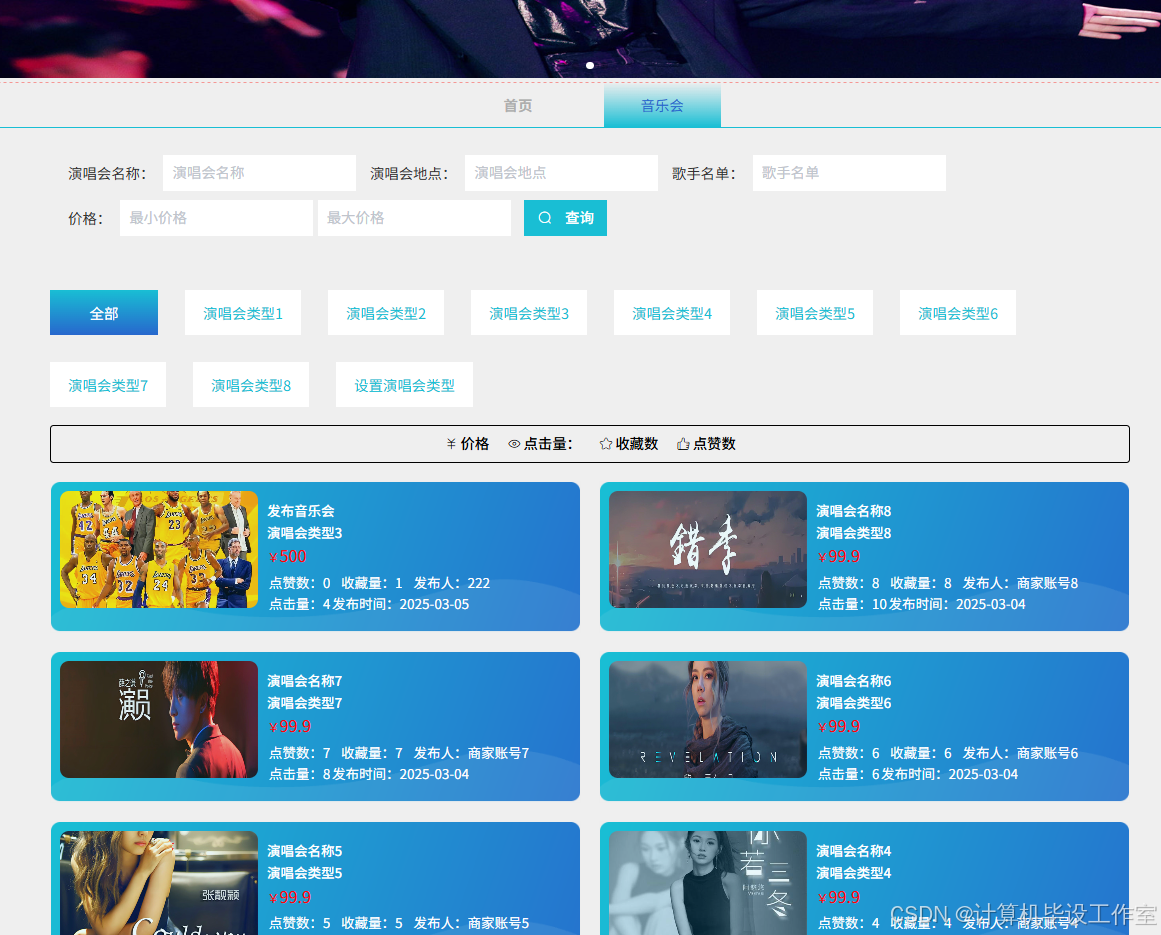Click the 演唱会名称6 title
The height and width of the screenshot is (935, 1161).
pos(854,681)
